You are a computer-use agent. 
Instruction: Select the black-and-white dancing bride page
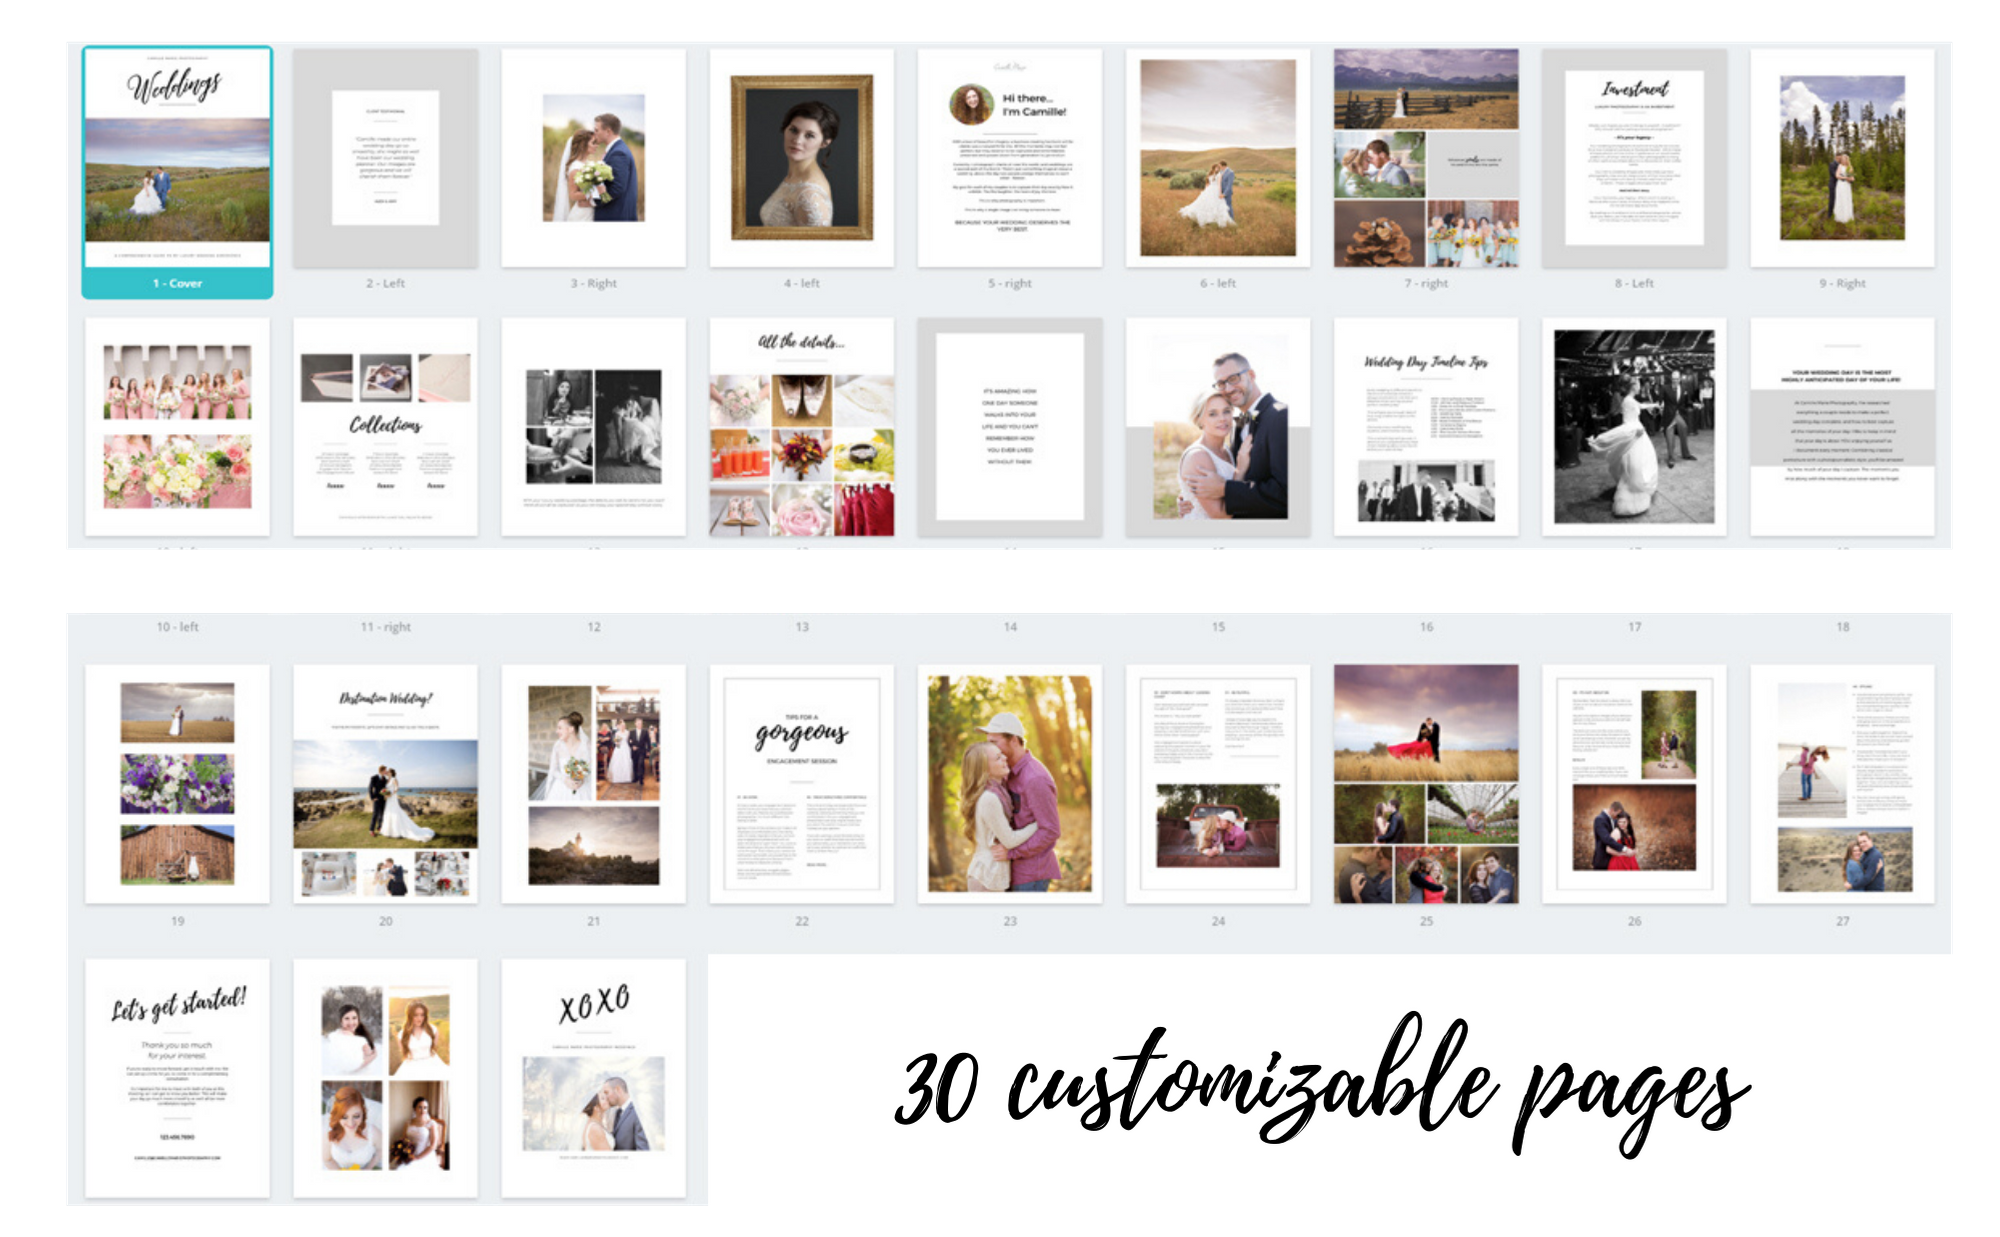click(1633, 427)
